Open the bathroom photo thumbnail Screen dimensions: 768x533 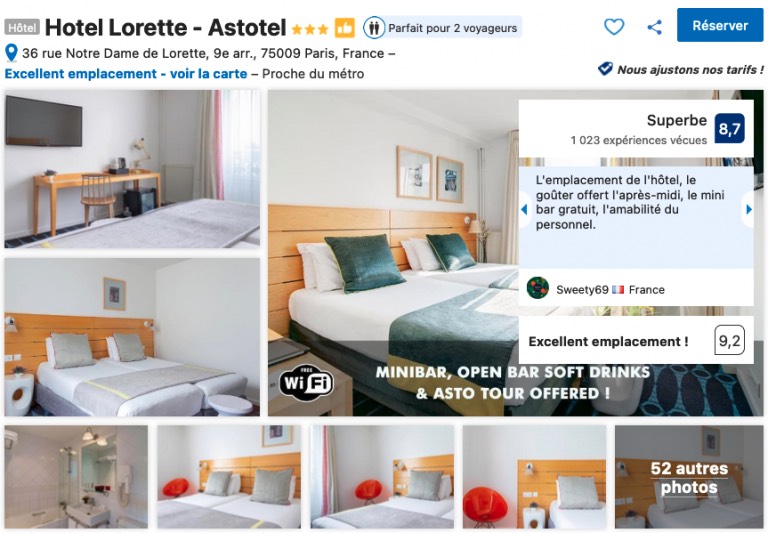point(76,477)
